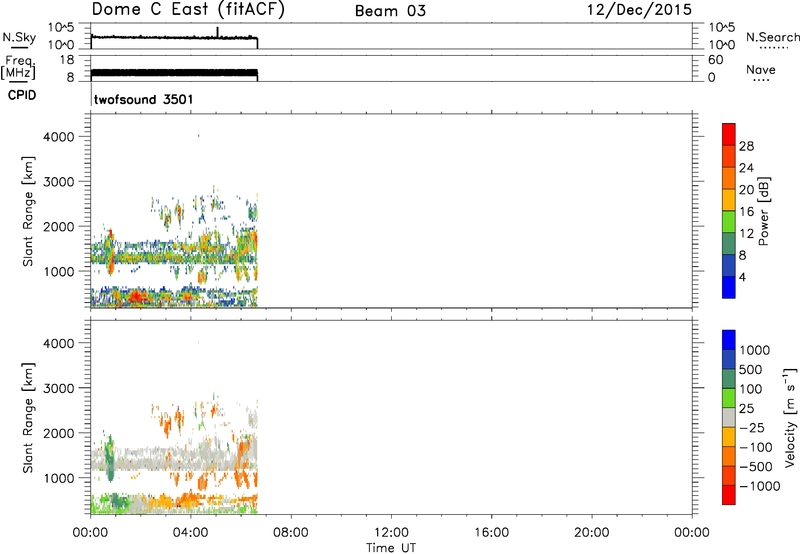
Task: Click the red swatch of Power colorbar
Action: click(x=729, y=134)
